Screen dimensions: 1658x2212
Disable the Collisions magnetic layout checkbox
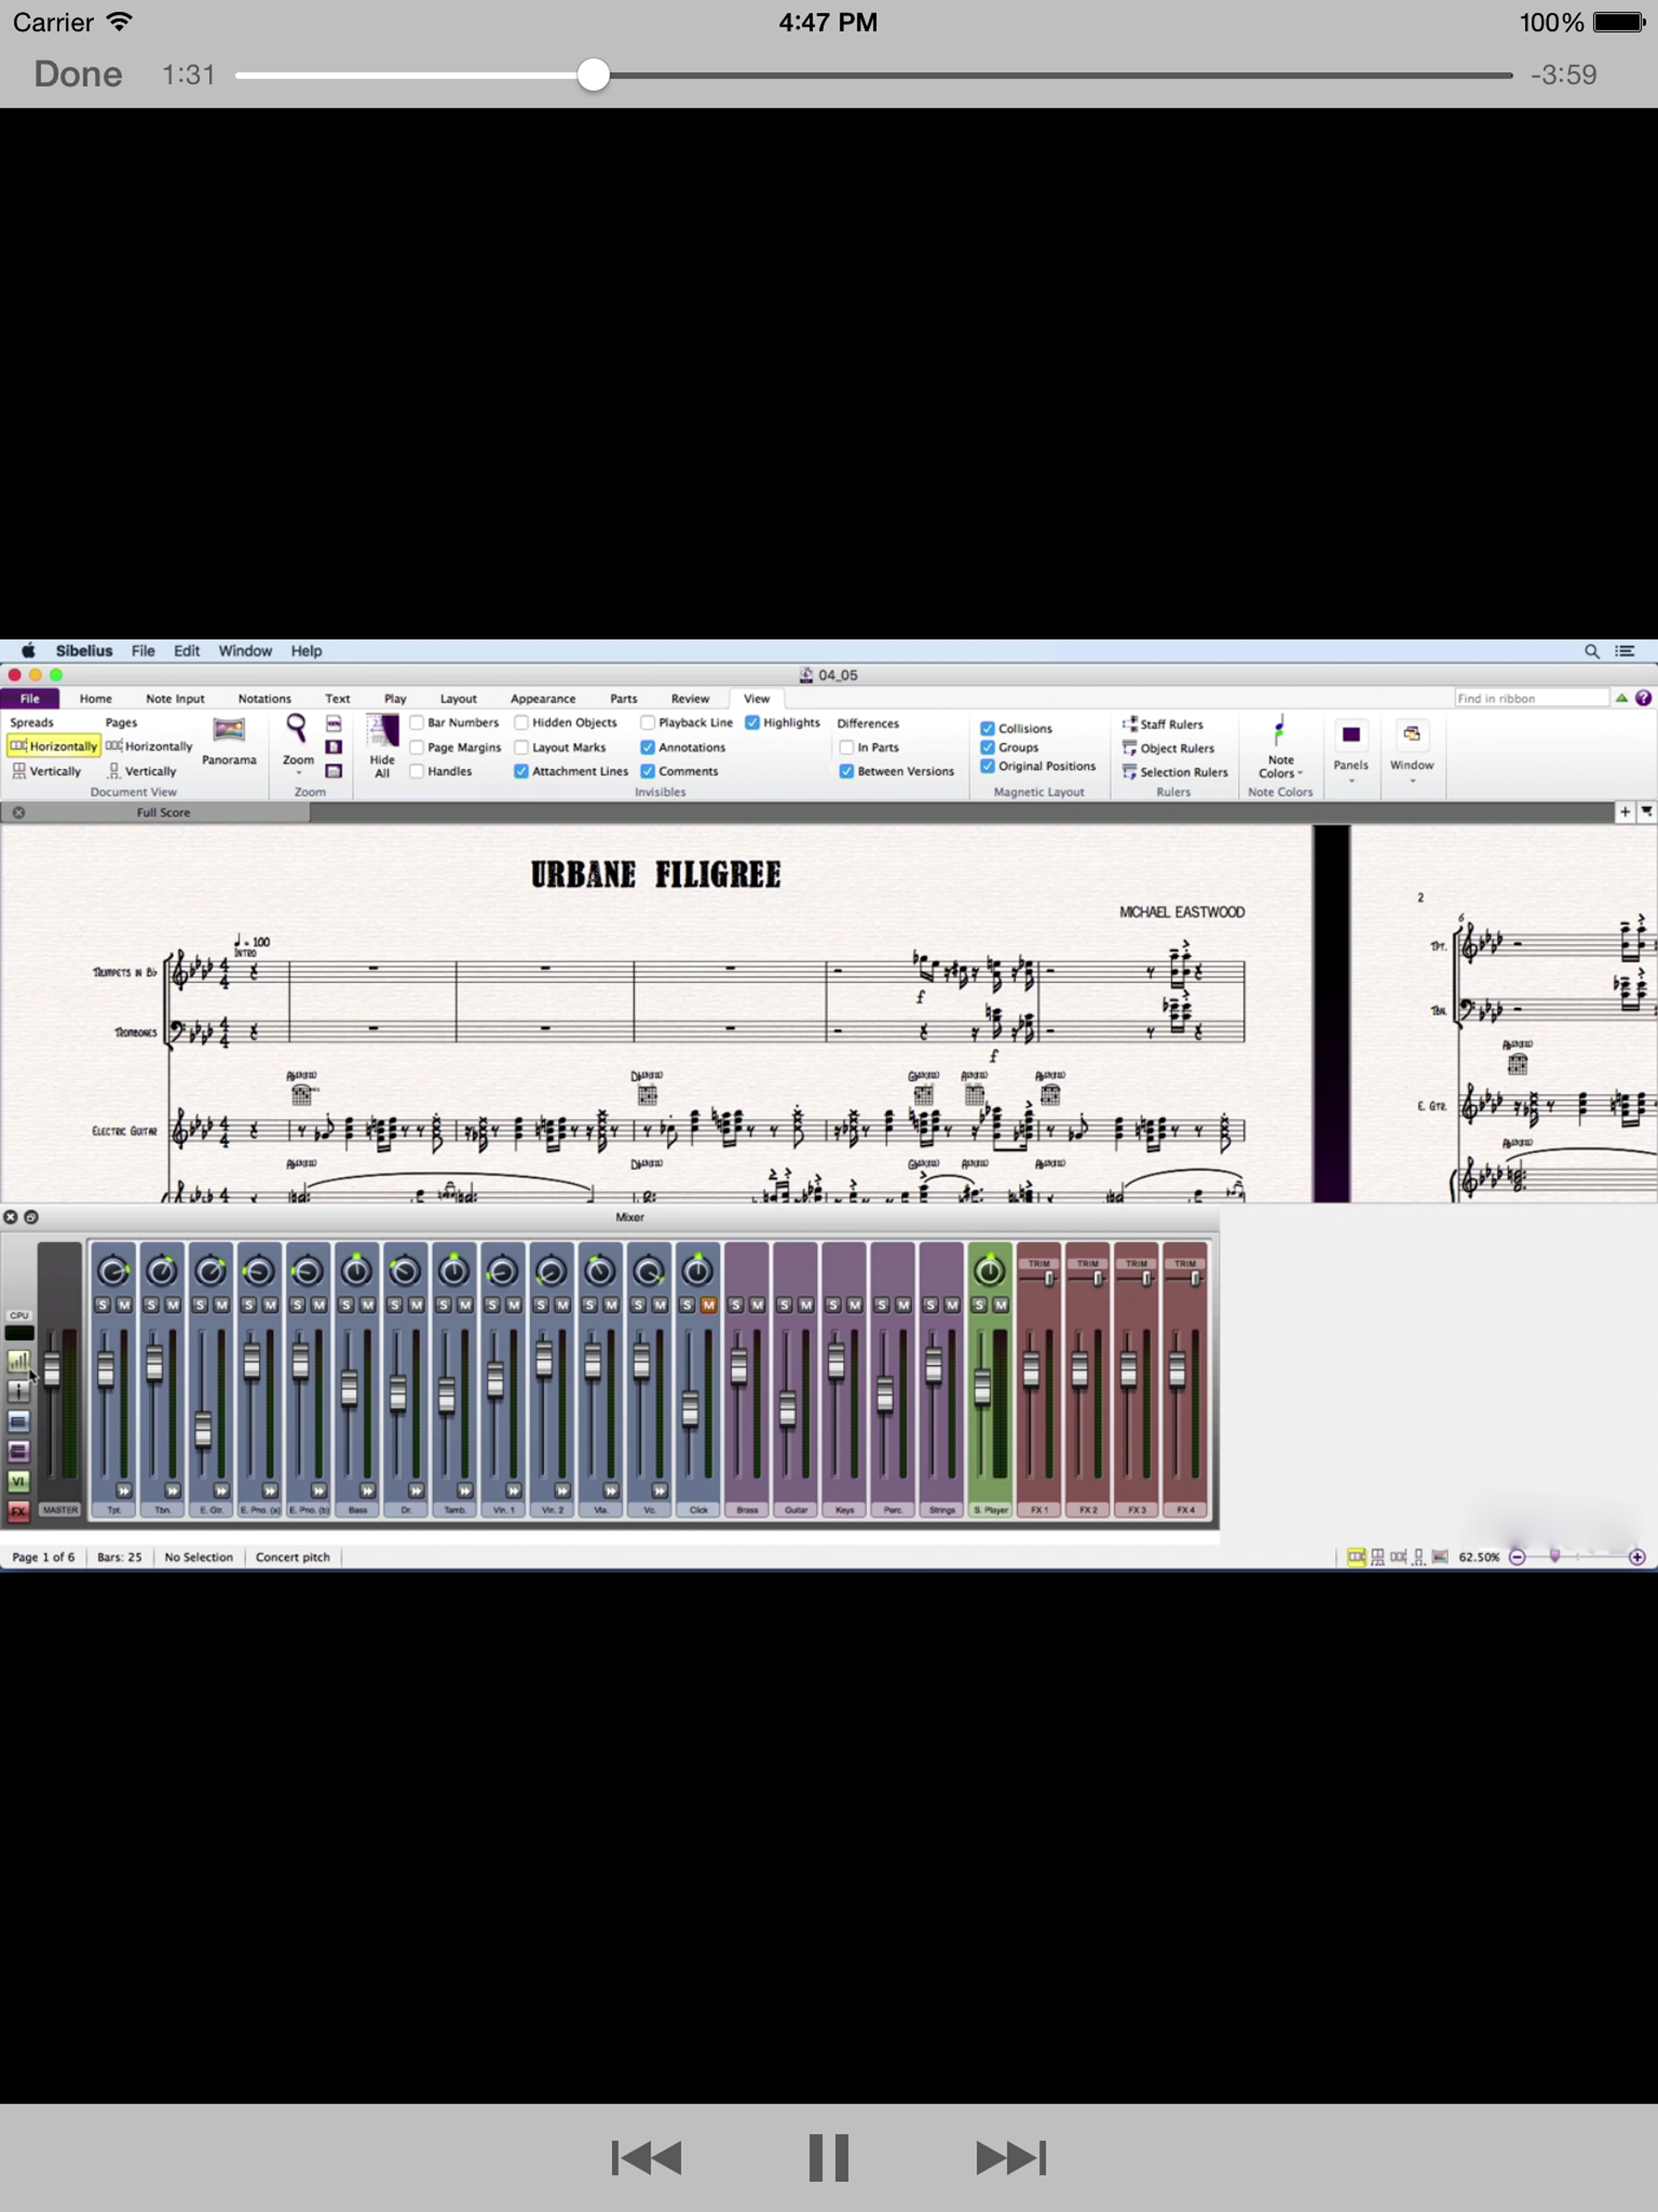coord(987,728)
